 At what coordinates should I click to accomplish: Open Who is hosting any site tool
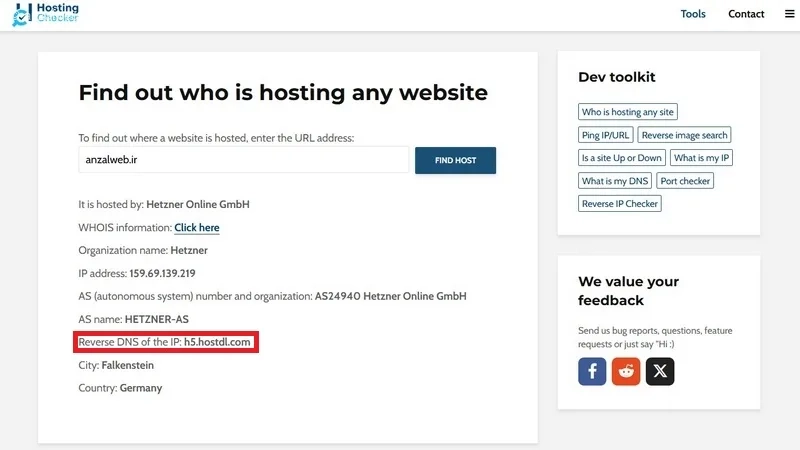[628, 112]
